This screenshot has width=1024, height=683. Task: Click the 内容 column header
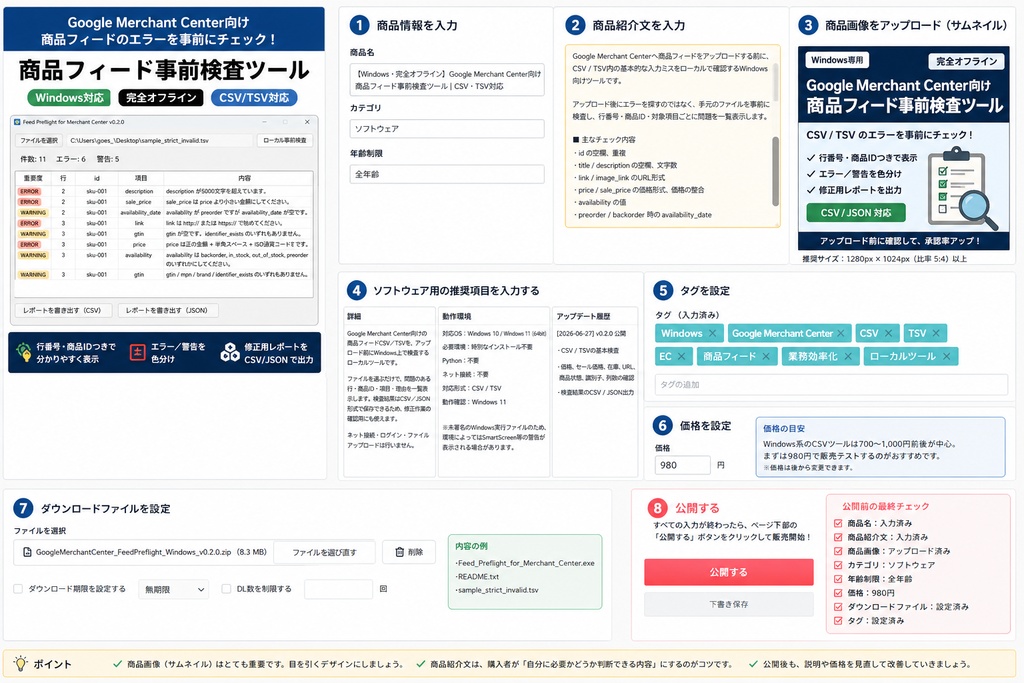click(x=244, y=178)
